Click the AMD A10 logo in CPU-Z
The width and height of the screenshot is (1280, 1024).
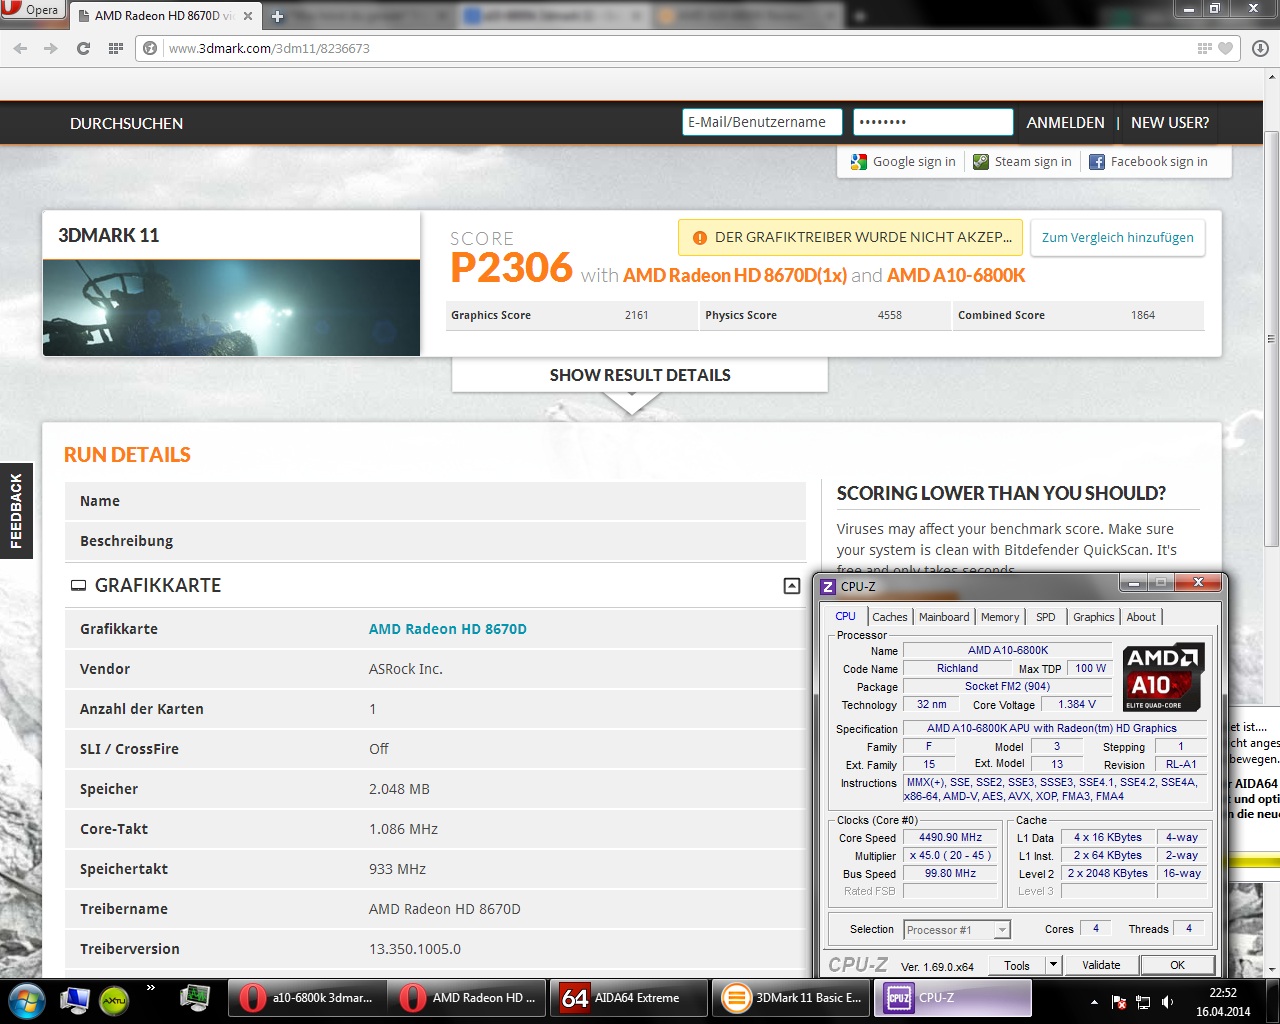(x=1164, y=676)
